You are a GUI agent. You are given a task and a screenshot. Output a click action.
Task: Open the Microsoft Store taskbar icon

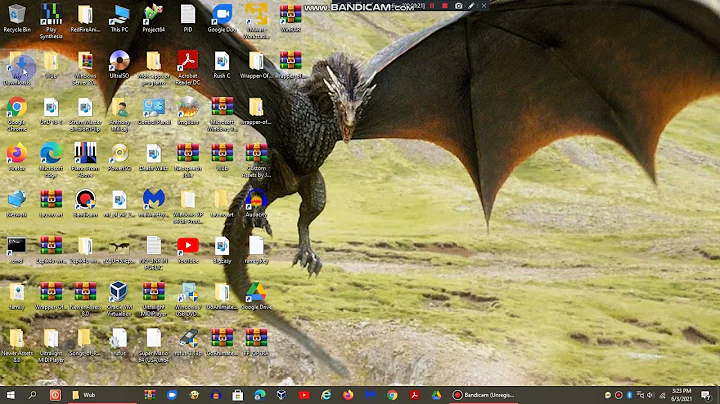pos(237,395)
